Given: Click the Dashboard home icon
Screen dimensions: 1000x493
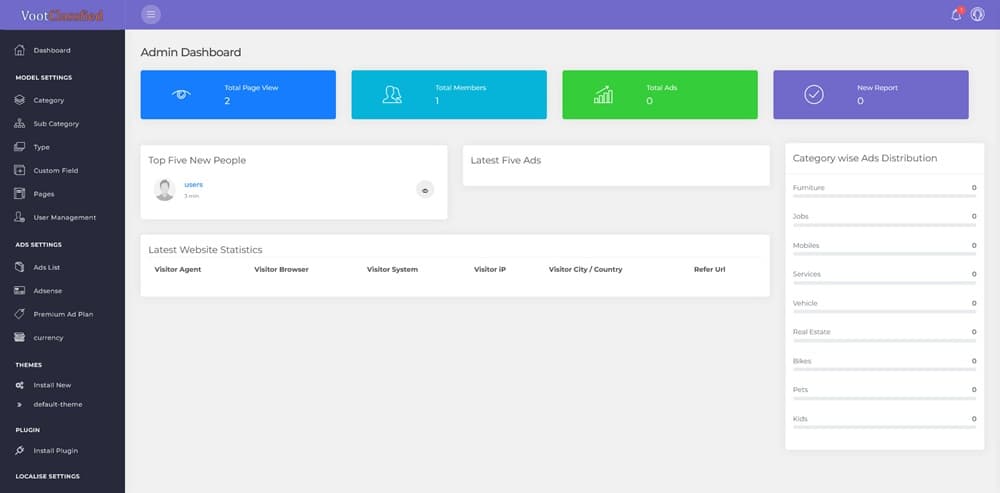Looking at the screenshot, I should coord(20,50).
